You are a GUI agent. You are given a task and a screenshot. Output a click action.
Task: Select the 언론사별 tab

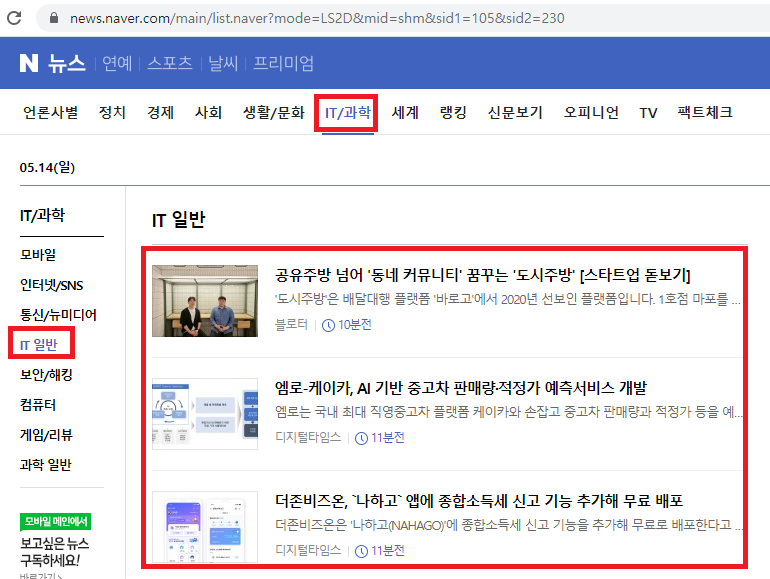pyautogui.click(x=51, y=112)
